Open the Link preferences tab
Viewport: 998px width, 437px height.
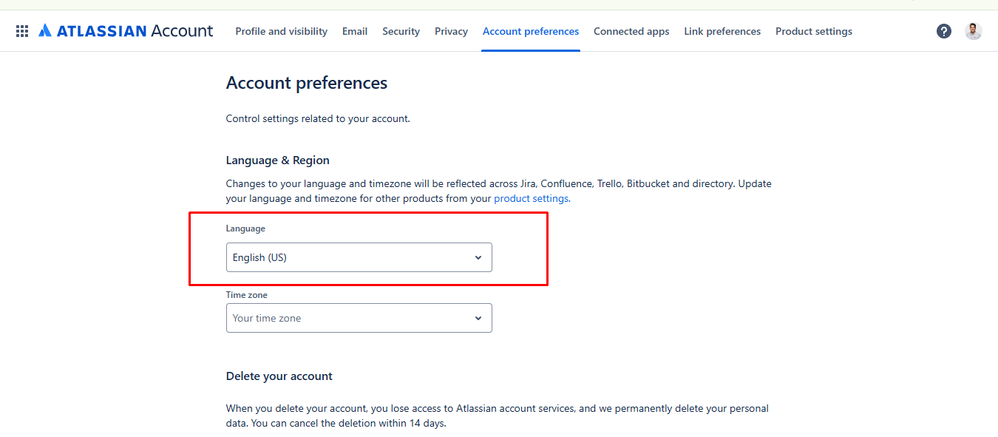pyautogui.click(x=722, y=31)
